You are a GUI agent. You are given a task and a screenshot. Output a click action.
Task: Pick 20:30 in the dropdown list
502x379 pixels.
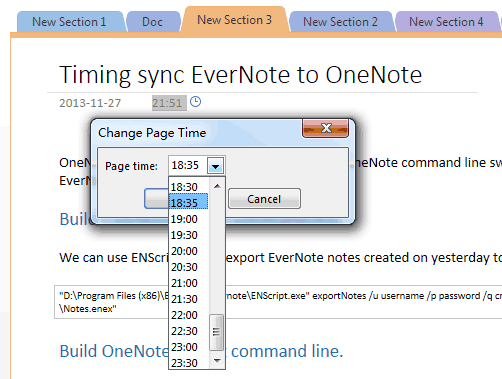189,267
